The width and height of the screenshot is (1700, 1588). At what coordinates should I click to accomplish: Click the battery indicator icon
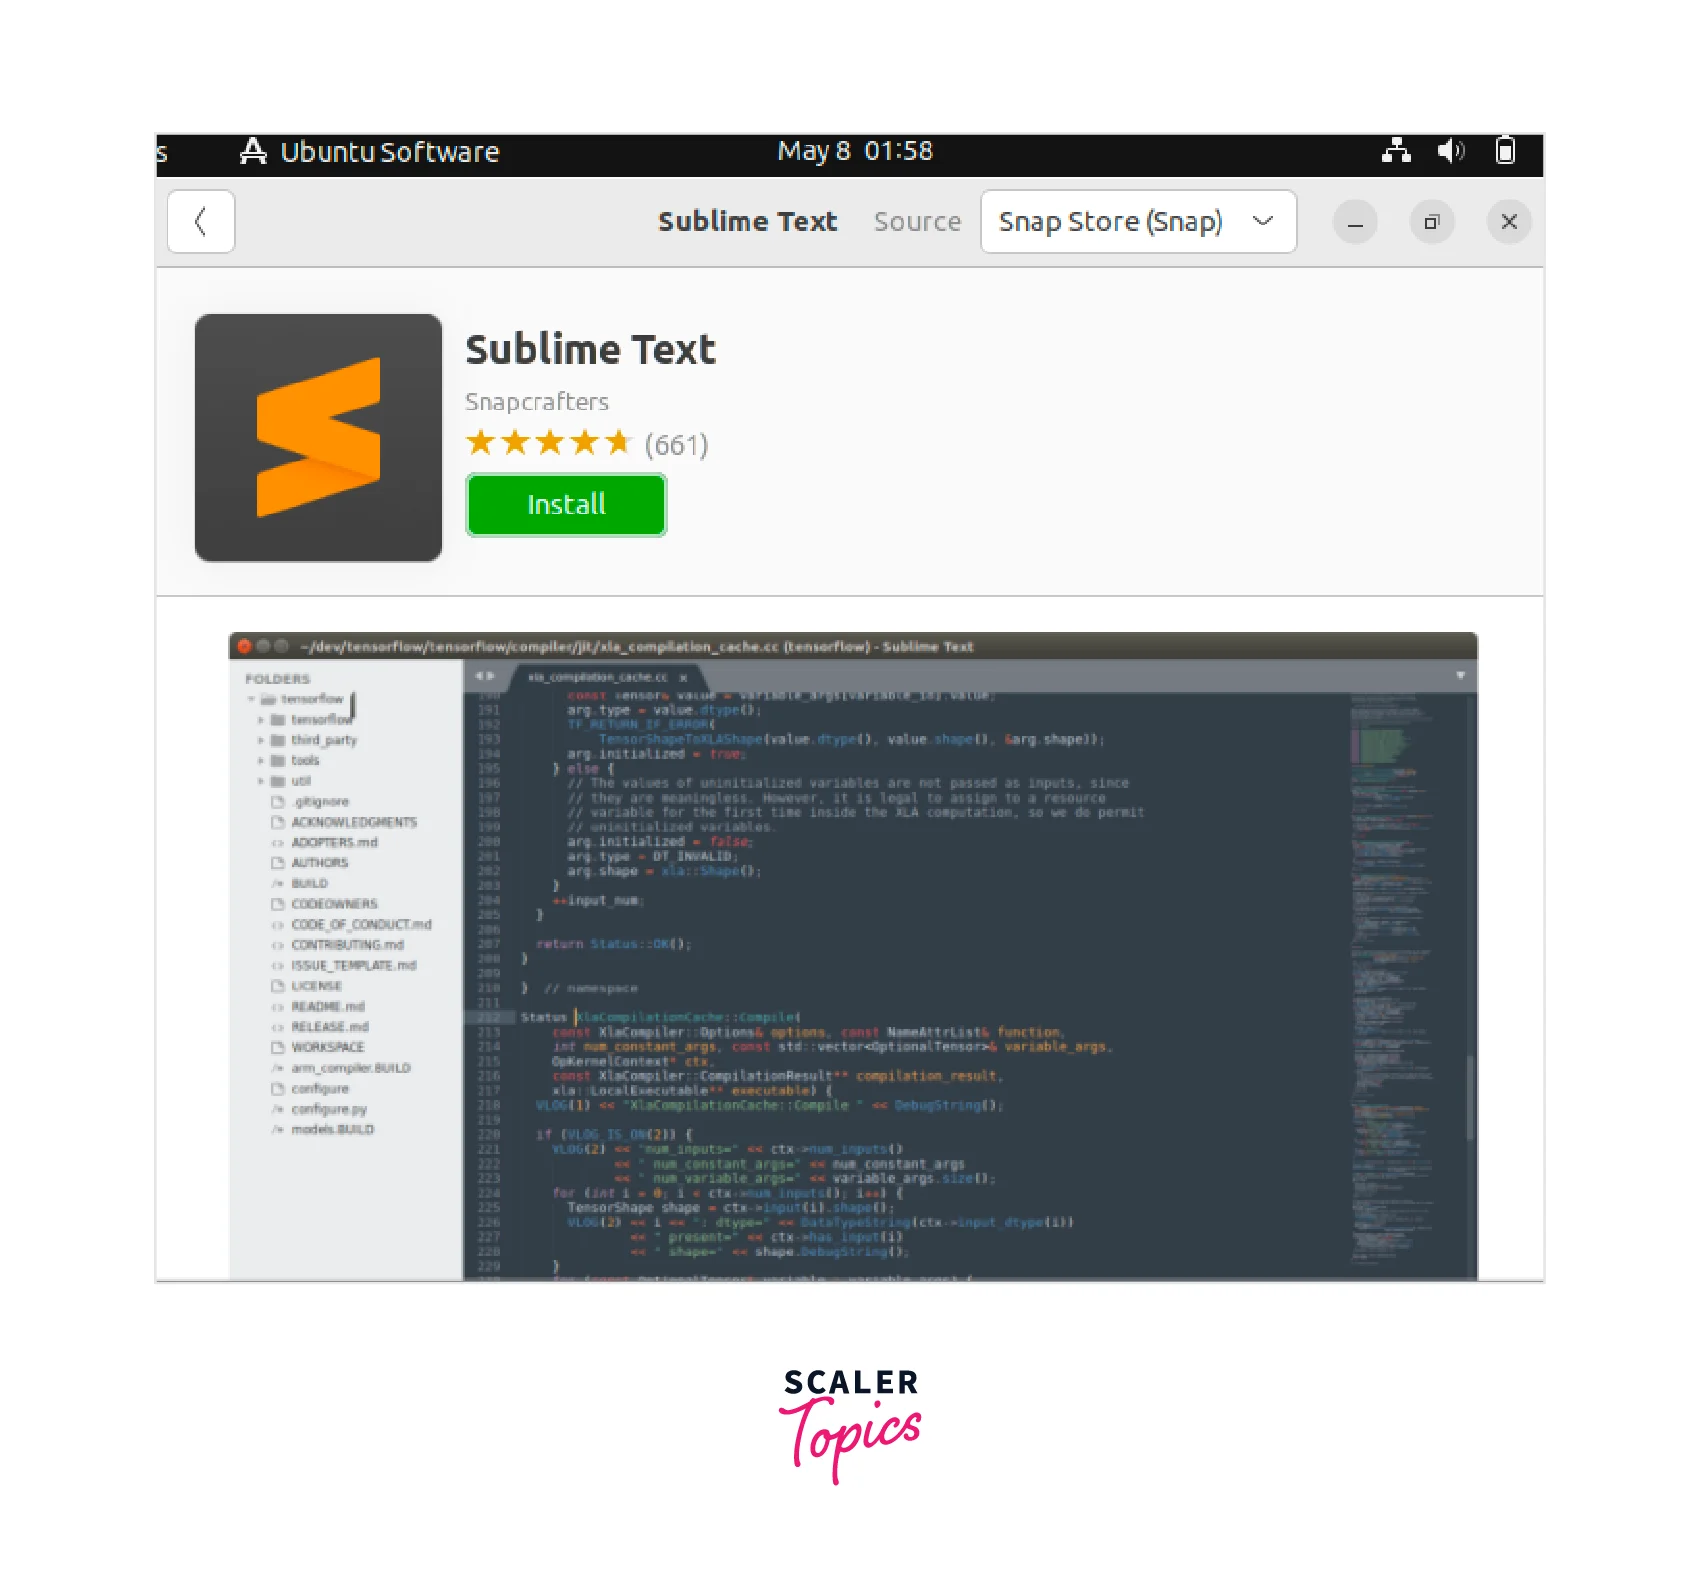coord(1505,151)
